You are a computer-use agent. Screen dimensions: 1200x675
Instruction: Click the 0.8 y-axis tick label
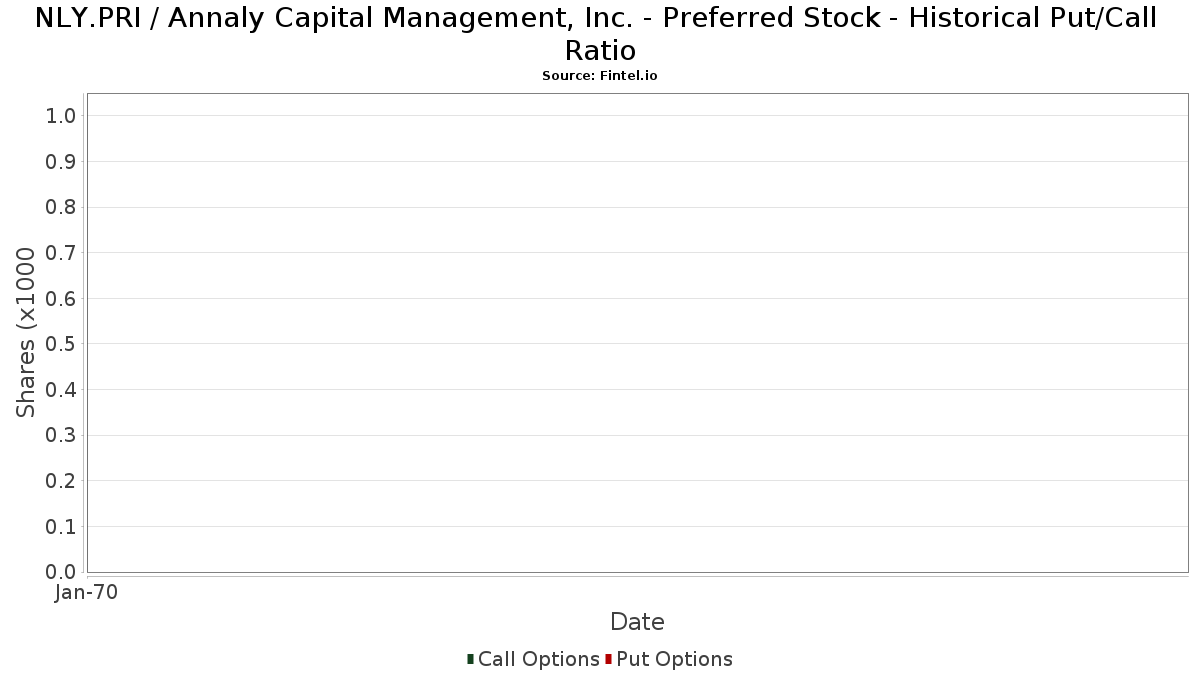tap(61, 207)
